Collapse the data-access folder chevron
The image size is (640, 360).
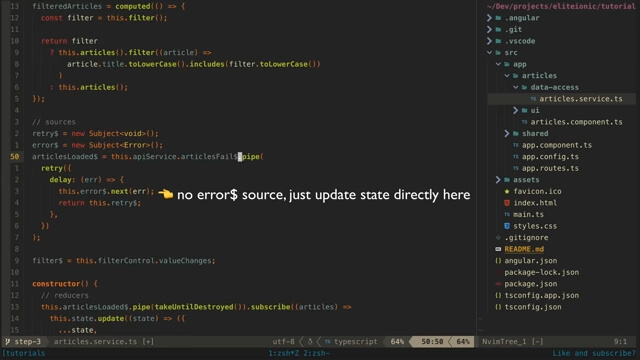click(x=516, y=87)
